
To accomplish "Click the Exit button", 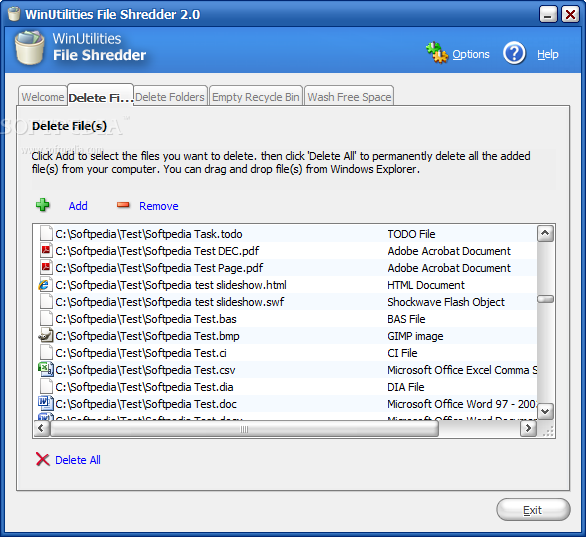I will tap(533, 510).
